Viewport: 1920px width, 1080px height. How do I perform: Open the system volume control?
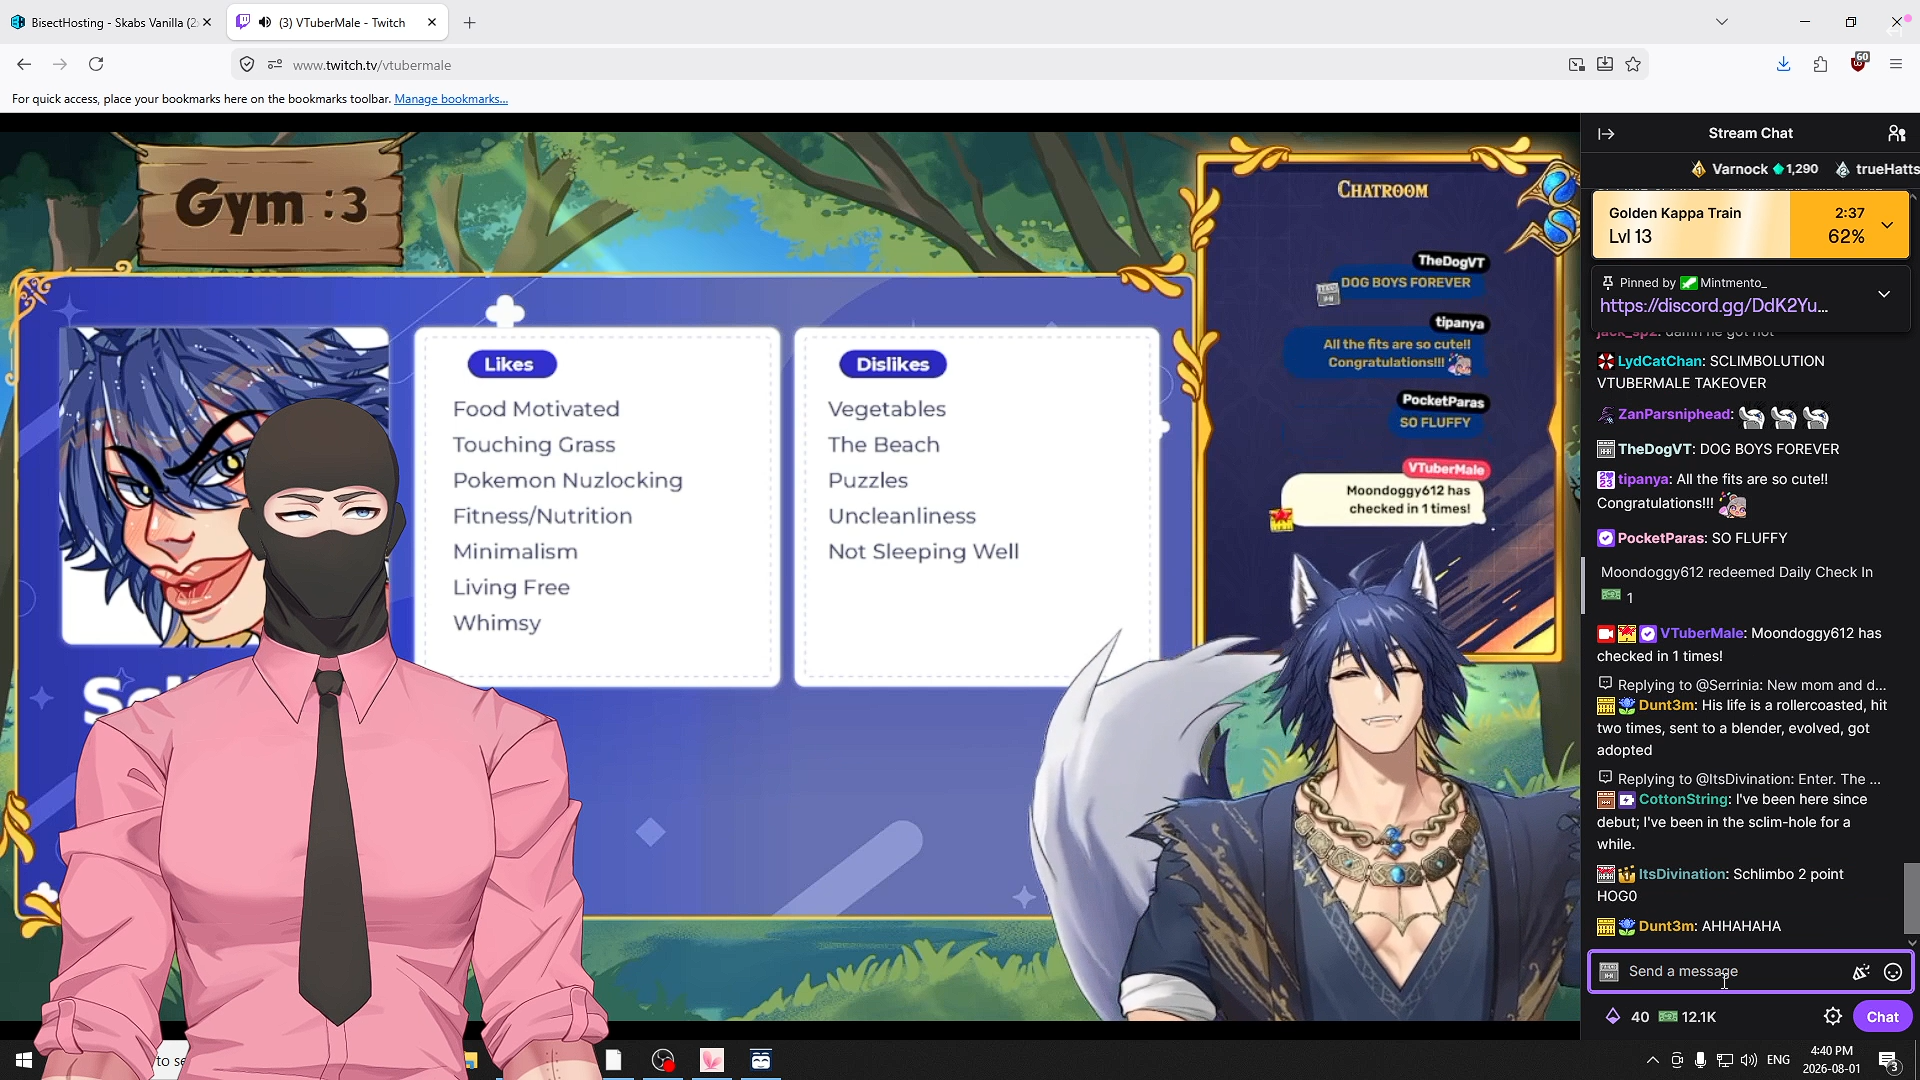click(x=1748, y=1060)
